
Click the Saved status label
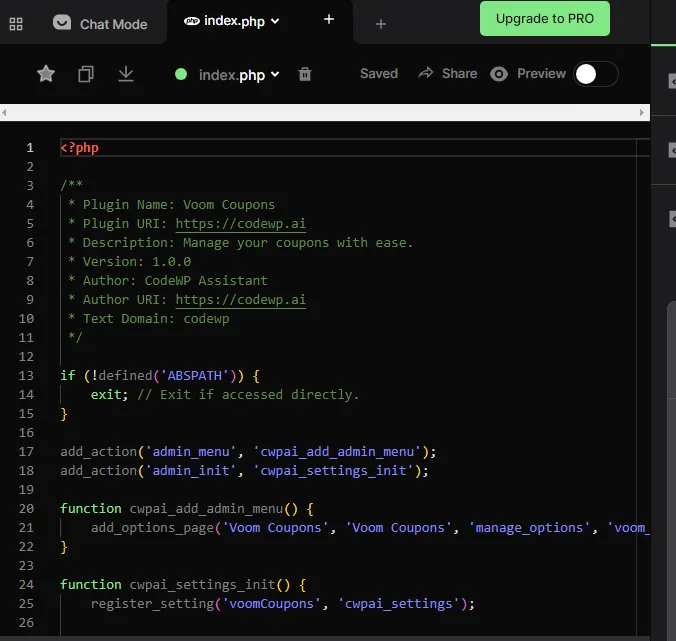(x=379, y=73)
